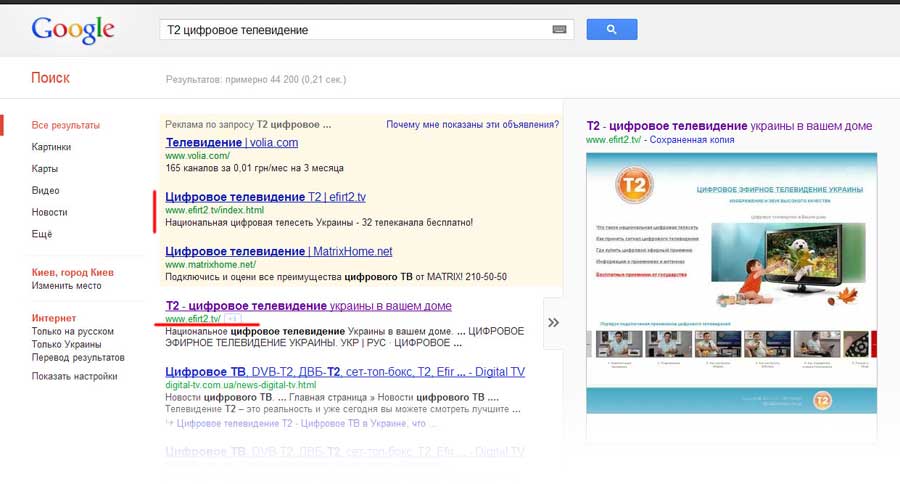Open ad "Цифровое телевидение T2 | efirt2.tv"
Viewport: 900px width, 484px height.
[x=265, y=197]
